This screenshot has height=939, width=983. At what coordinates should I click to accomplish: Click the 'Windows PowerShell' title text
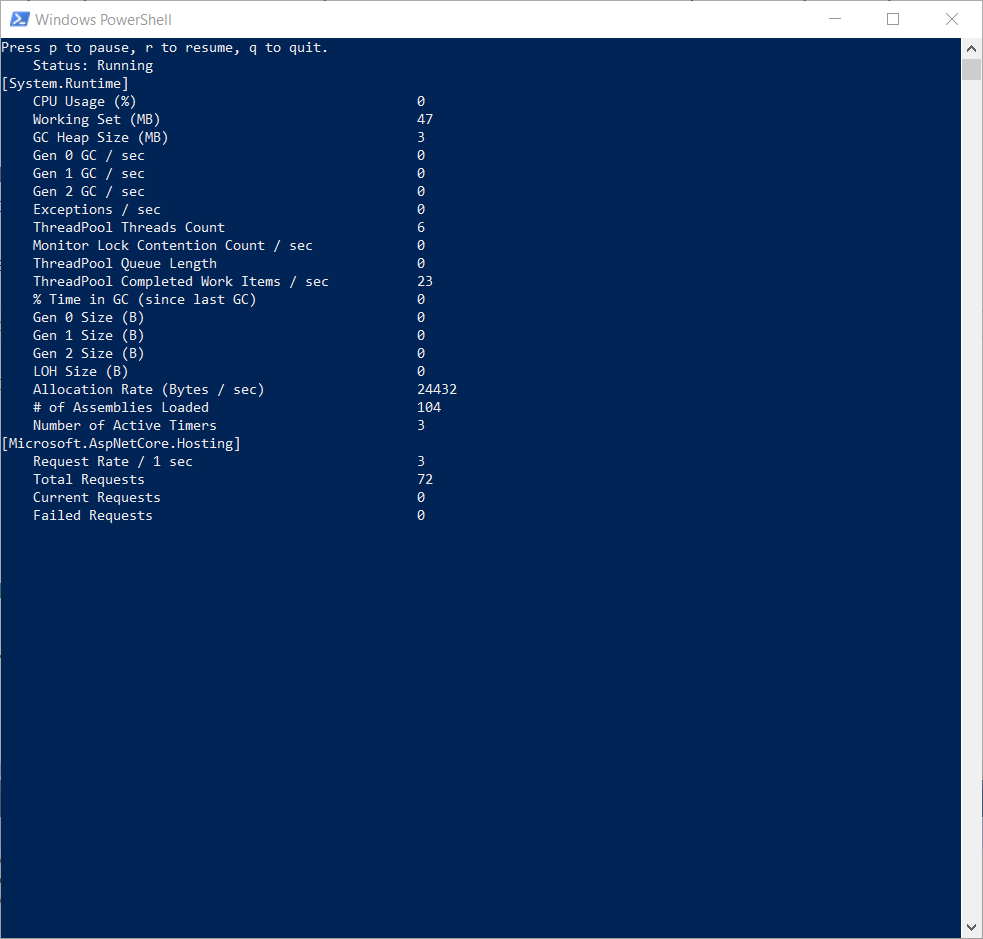coord(103,20)
